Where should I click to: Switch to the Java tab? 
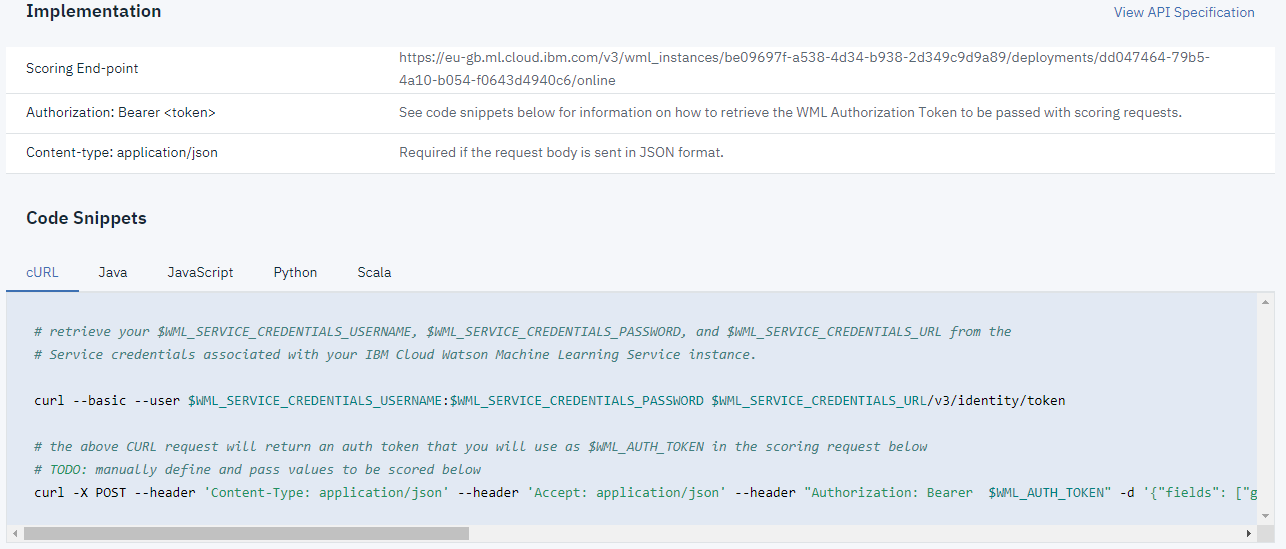pos(113,272)
